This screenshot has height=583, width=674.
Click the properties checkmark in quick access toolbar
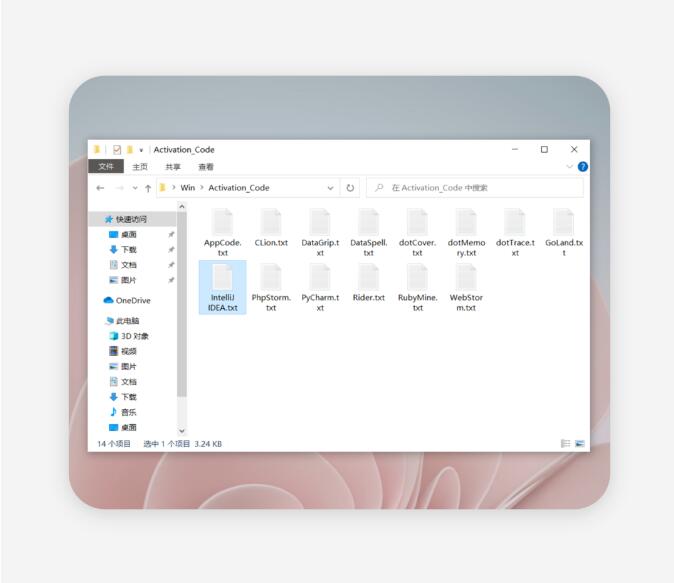coord(117,150)
